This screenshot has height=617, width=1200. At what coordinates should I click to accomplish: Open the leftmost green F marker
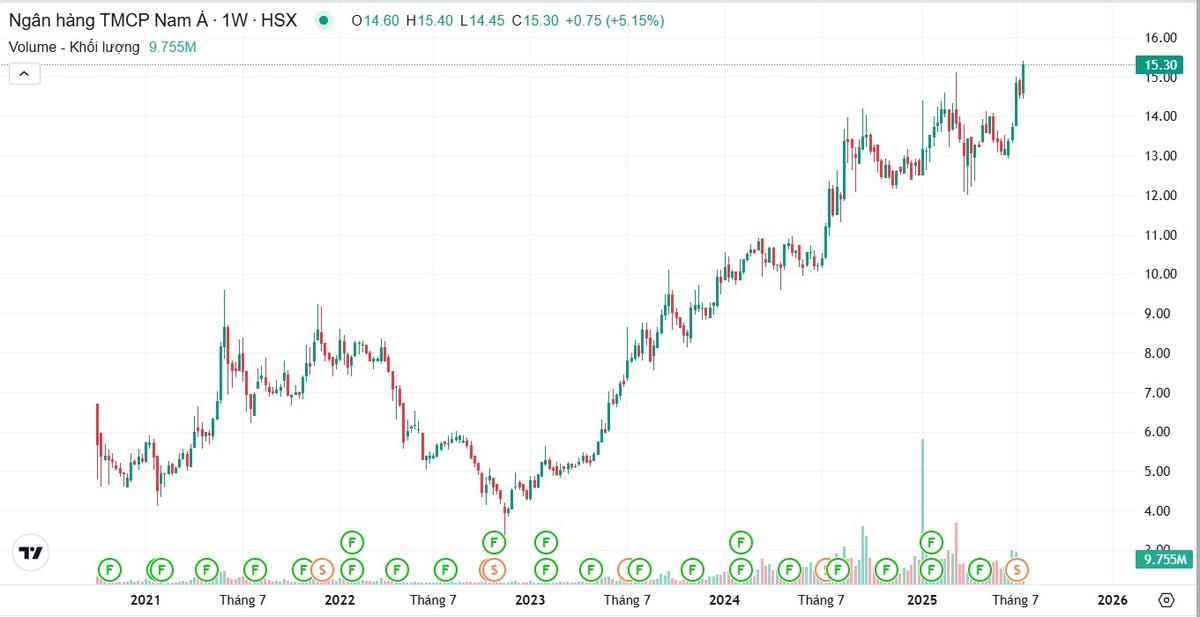108,569
